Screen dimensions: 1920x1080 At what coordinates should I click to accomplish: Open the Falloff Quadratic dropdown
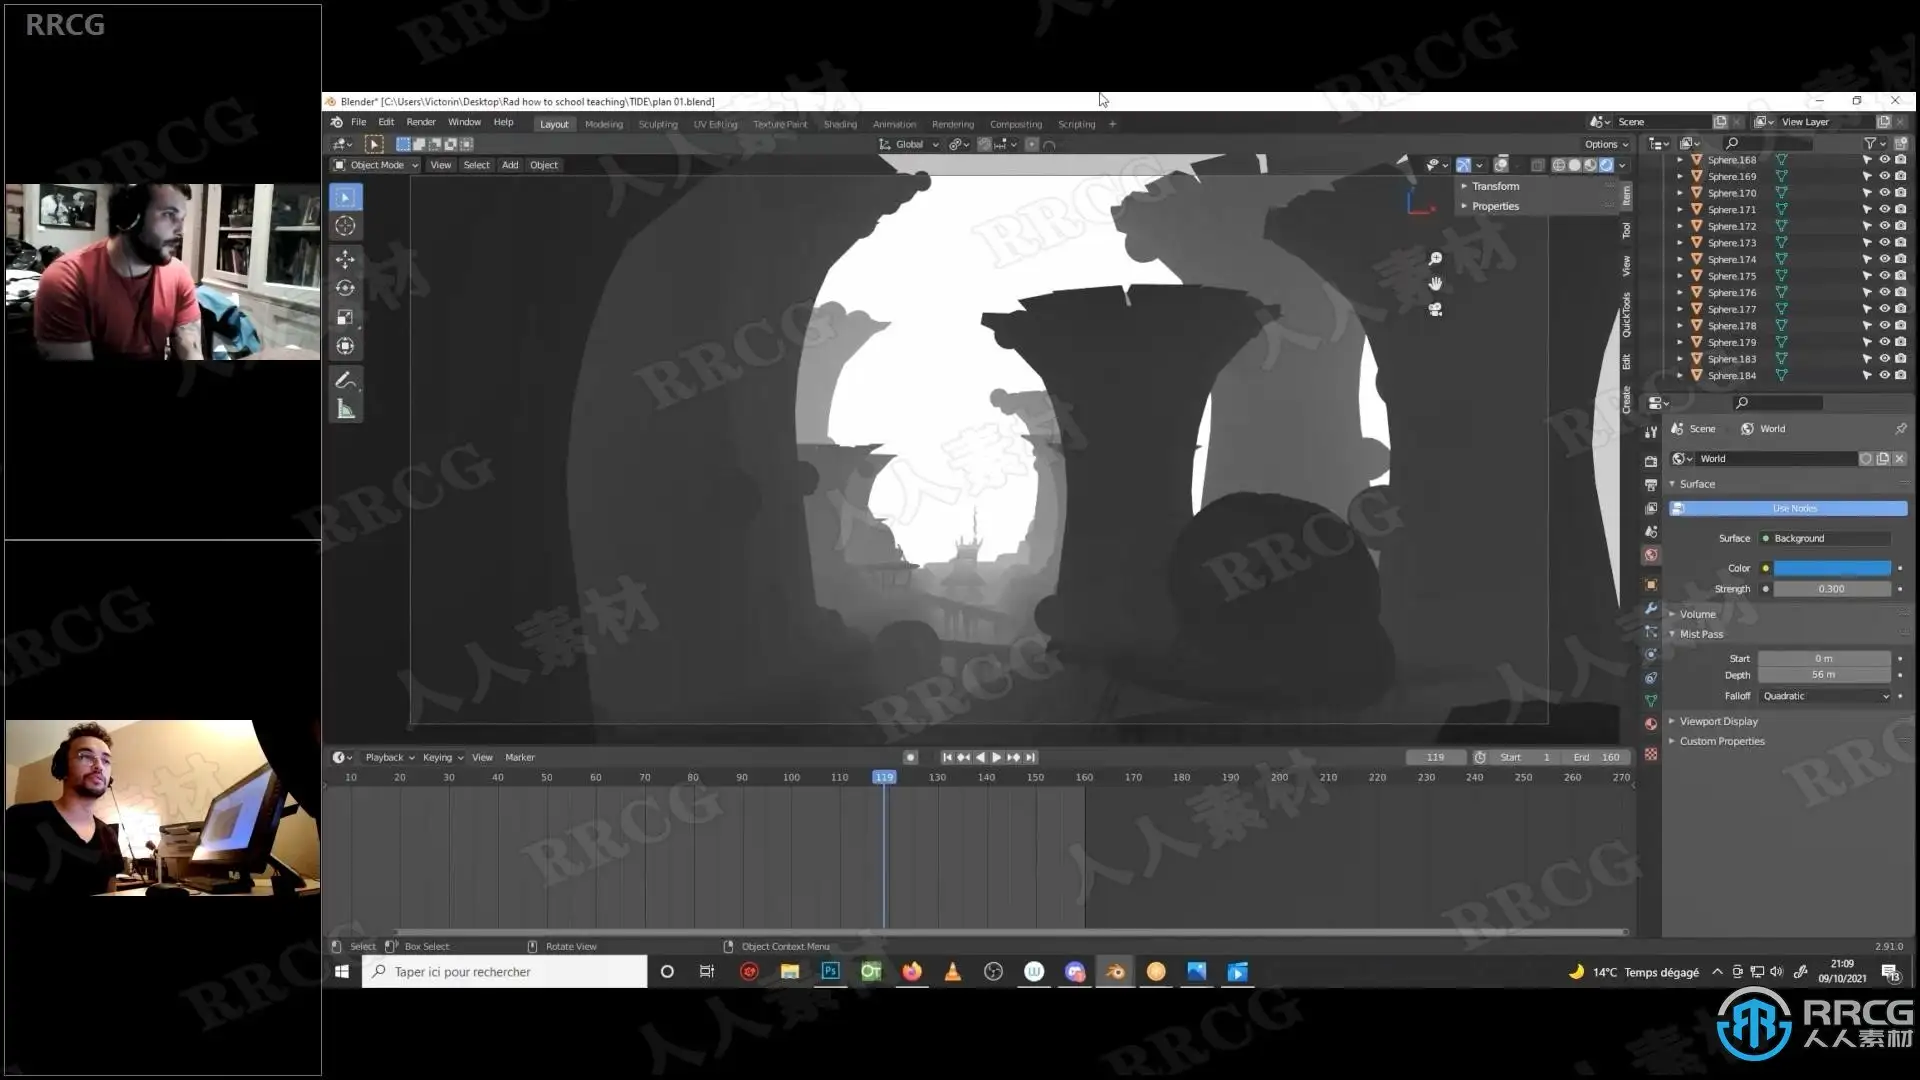pos(1826,696)
